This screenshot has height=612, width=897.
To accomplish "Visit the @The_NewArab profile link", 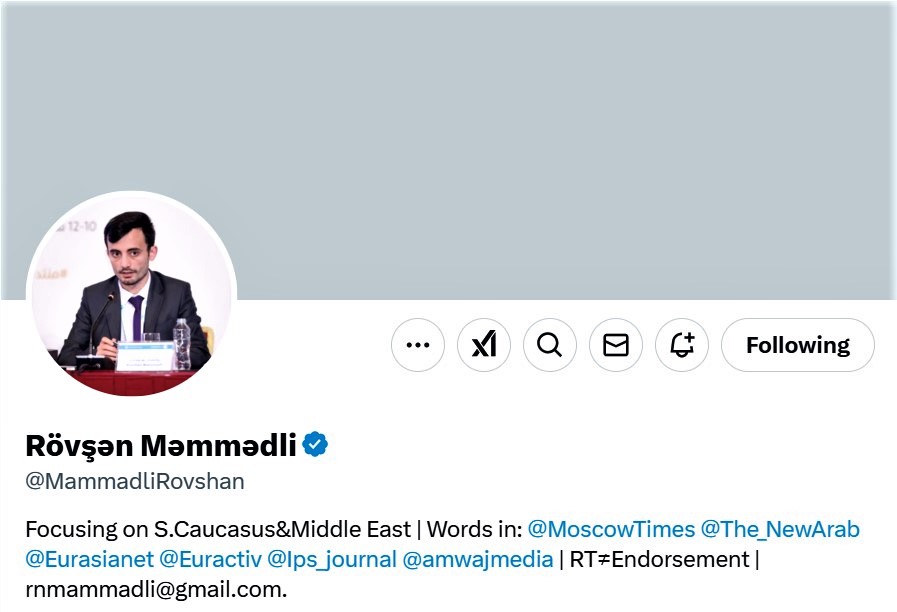I will coord(780,529).
